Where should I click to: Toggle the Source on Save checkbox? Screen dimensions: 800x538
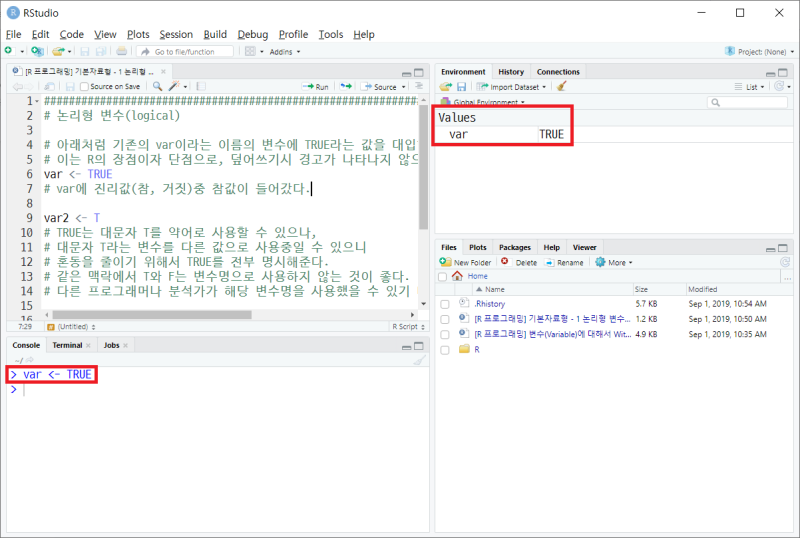point(84,87)
